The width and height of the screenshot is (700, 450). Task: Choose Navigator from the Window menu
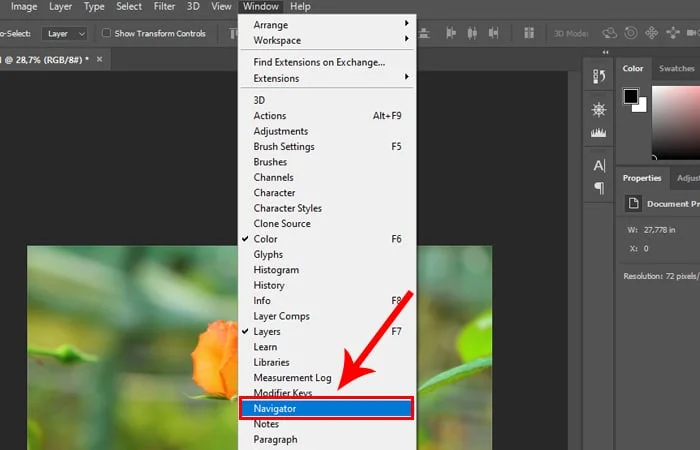tap(327, 408)
